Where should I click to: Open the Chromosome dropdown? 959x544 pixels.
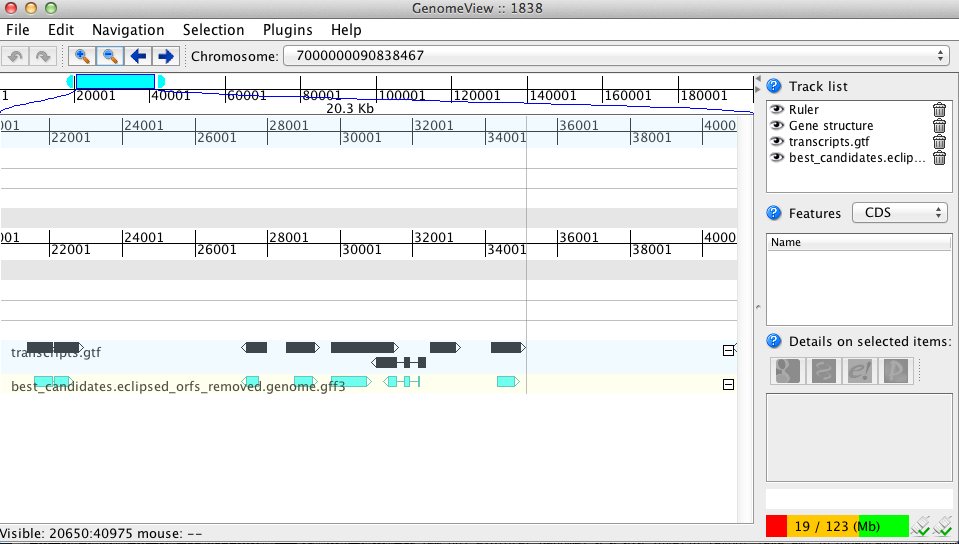[616, 56]
